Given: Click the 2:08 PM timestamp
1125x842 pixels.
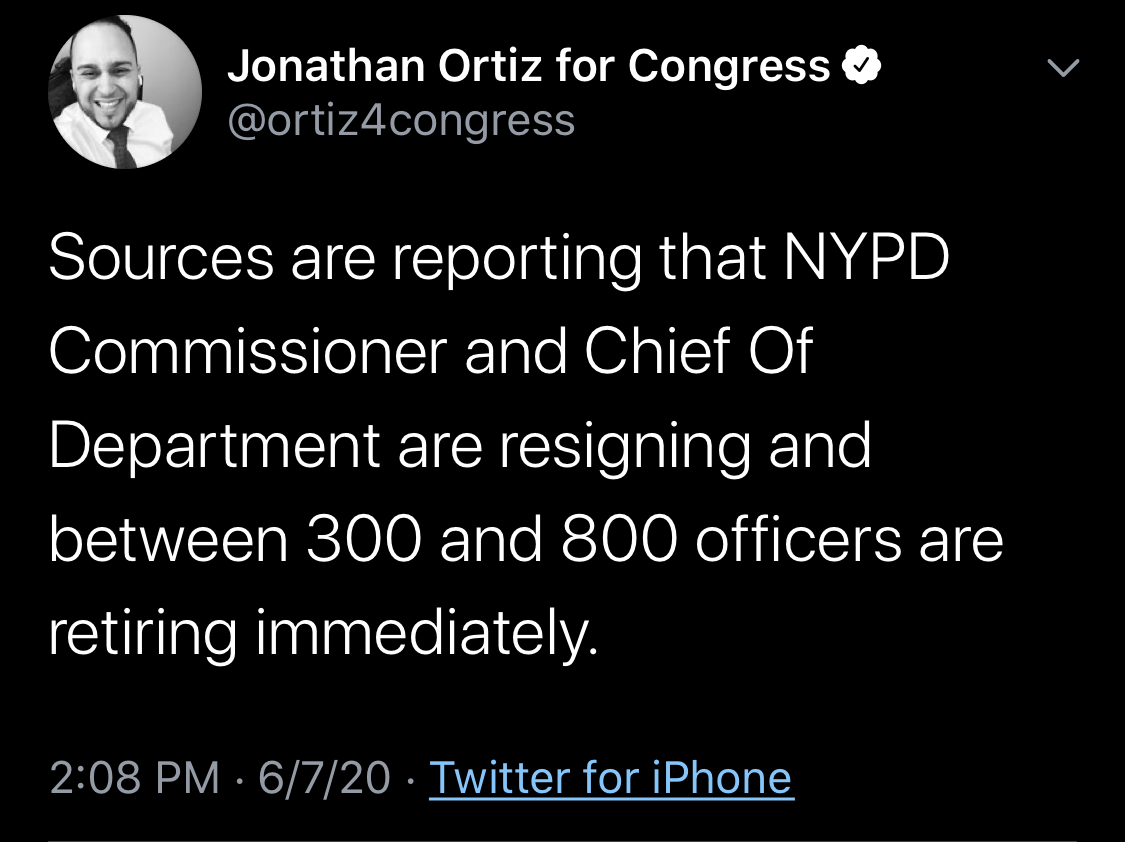Looking at the screenshot, I should coord(134,777).
